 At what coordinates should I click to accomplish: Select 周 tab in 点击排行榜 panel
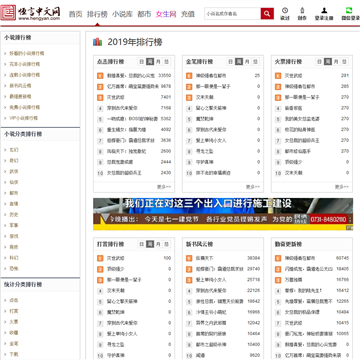[x=150, y=62]
